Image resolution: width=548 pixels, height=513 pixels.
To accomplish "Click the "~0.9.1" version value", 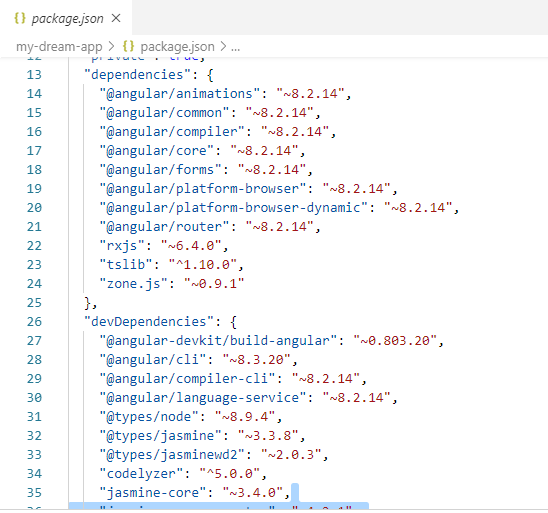I will pyautogui.click(x=214, y=283).
